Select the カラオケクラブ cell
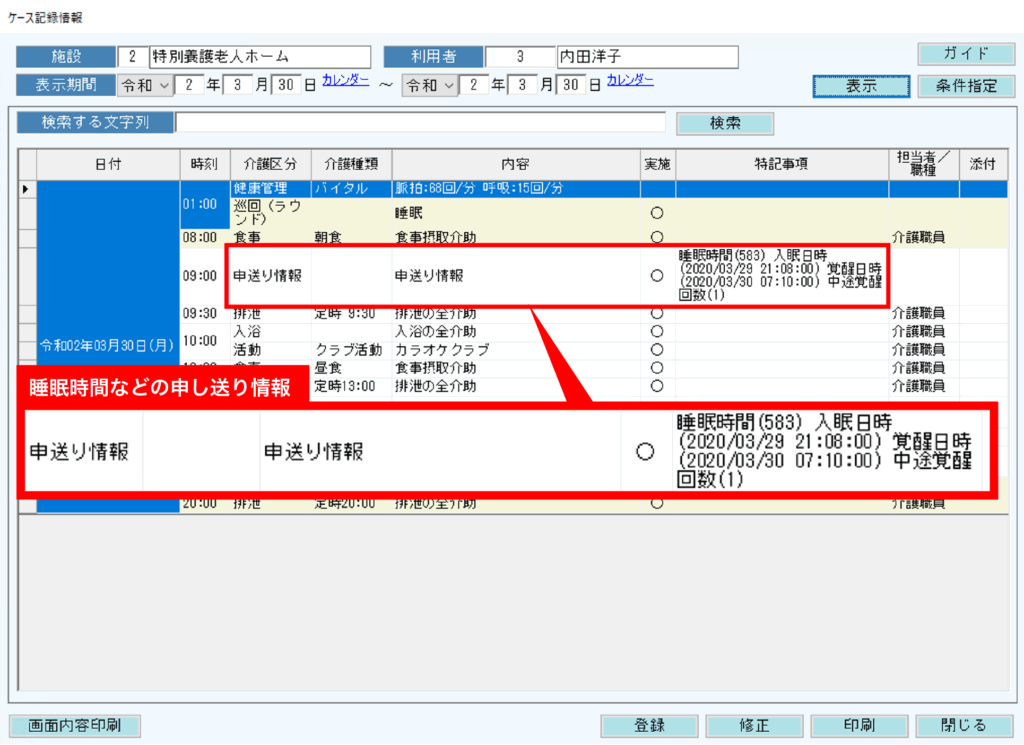 coord(516,350)
